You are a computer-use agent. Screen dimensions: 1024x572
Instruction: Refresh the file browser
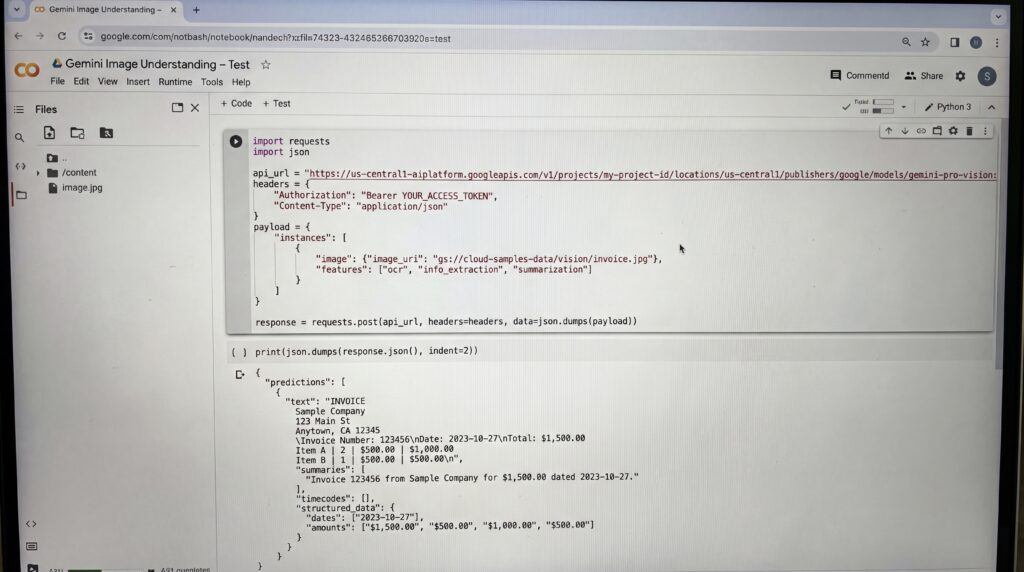(x=77, y=133)
